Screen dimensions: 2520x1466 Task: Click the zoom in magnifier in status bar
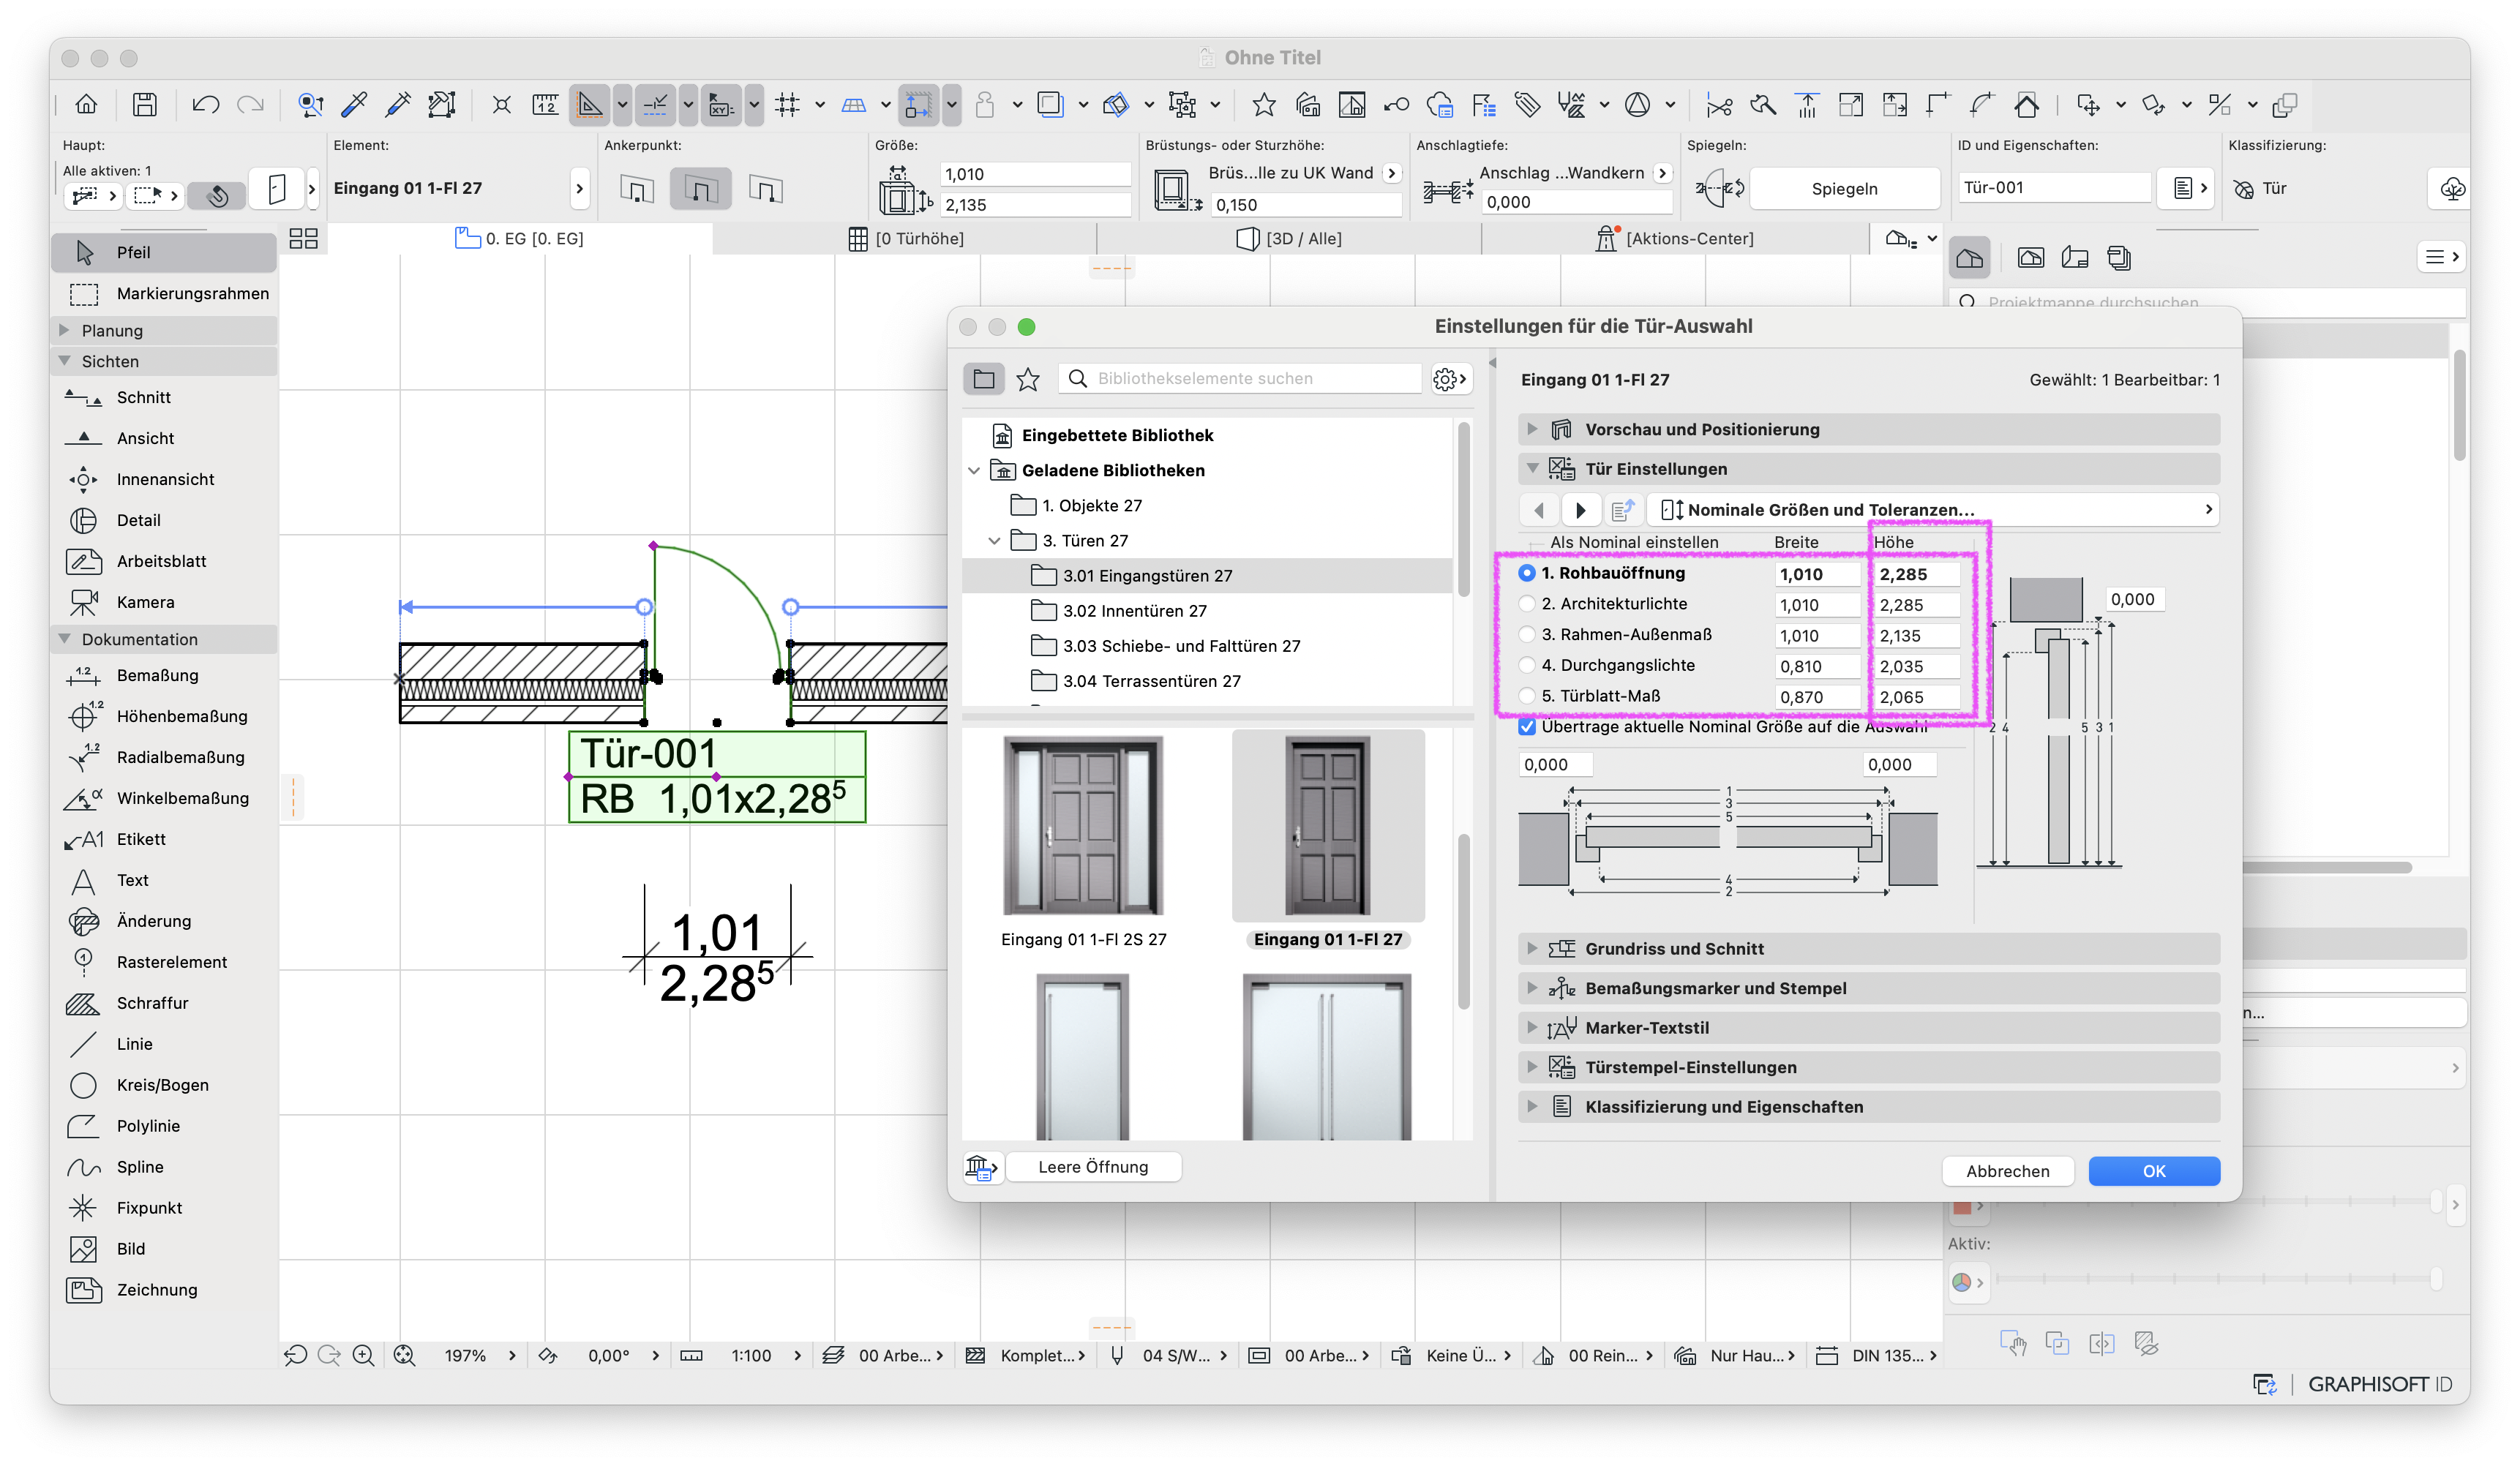pyautogui.click(x=364, y=1355)
